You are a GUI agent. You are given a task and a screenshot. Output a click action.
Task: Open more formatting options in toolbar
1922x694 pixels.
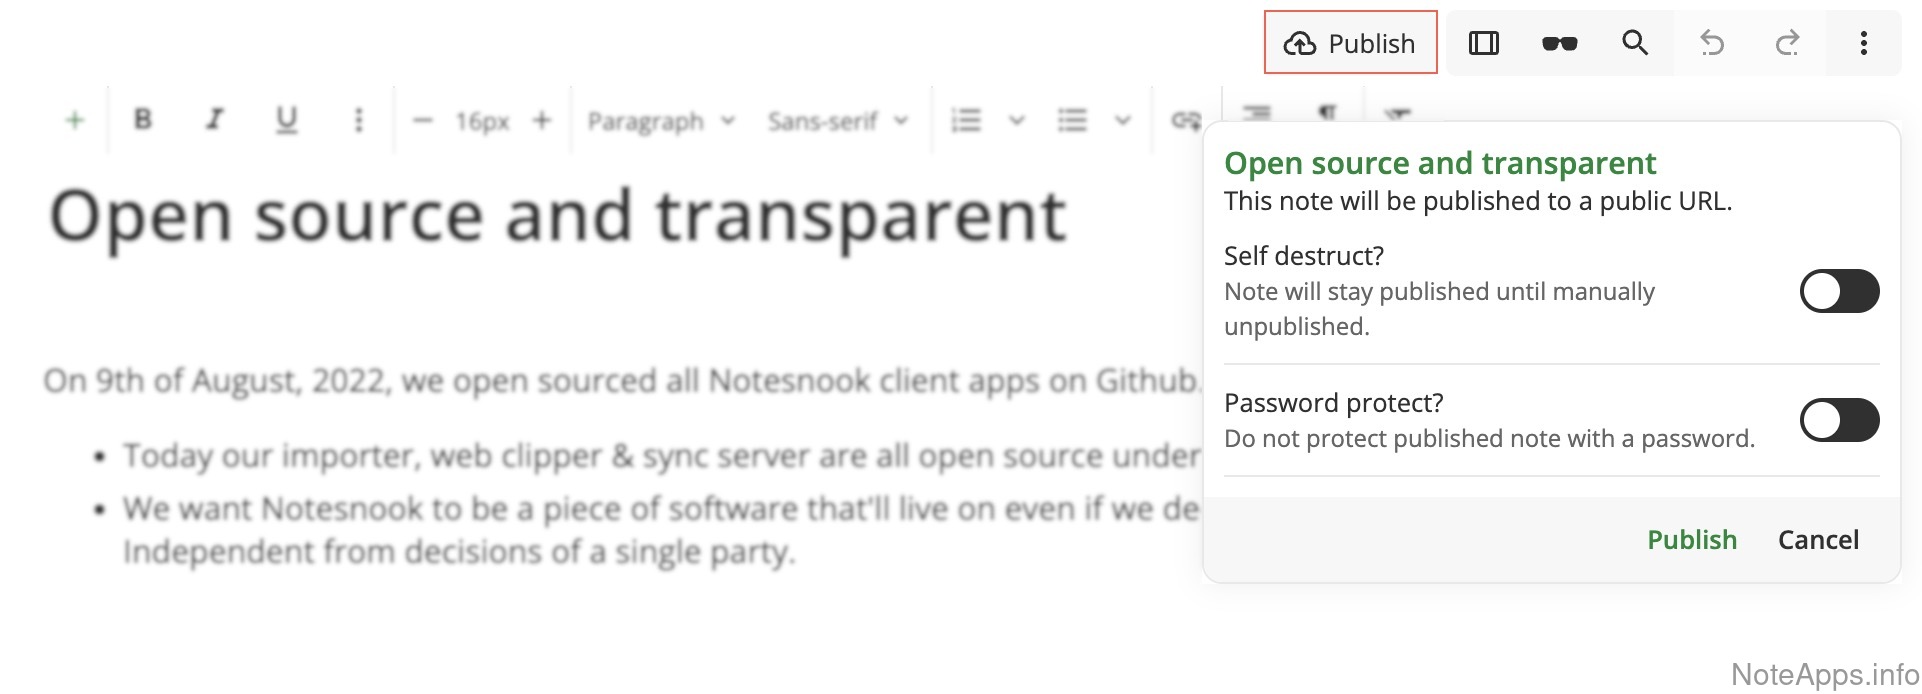[x=358, y=120]
